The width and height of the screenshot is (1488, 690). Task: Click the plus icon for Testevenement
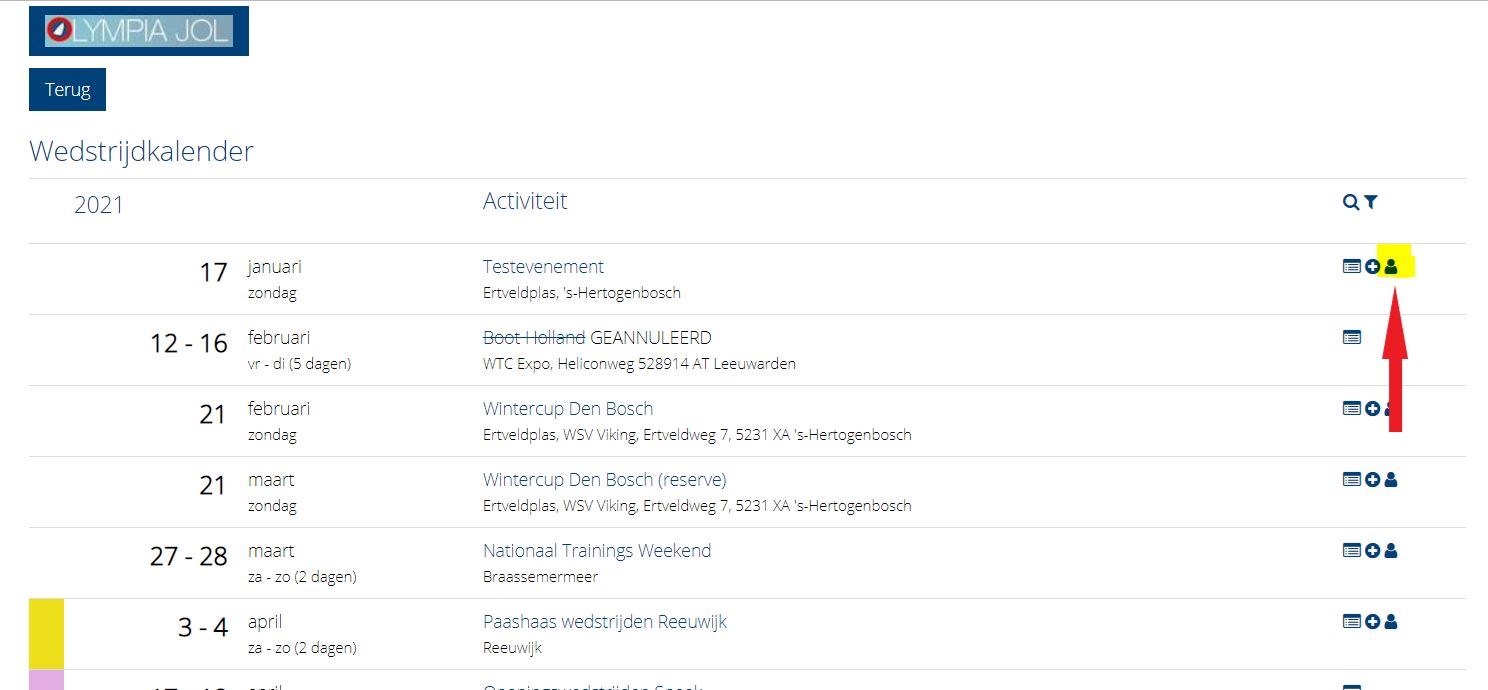pyautogui.click(x=1372, y=267)
